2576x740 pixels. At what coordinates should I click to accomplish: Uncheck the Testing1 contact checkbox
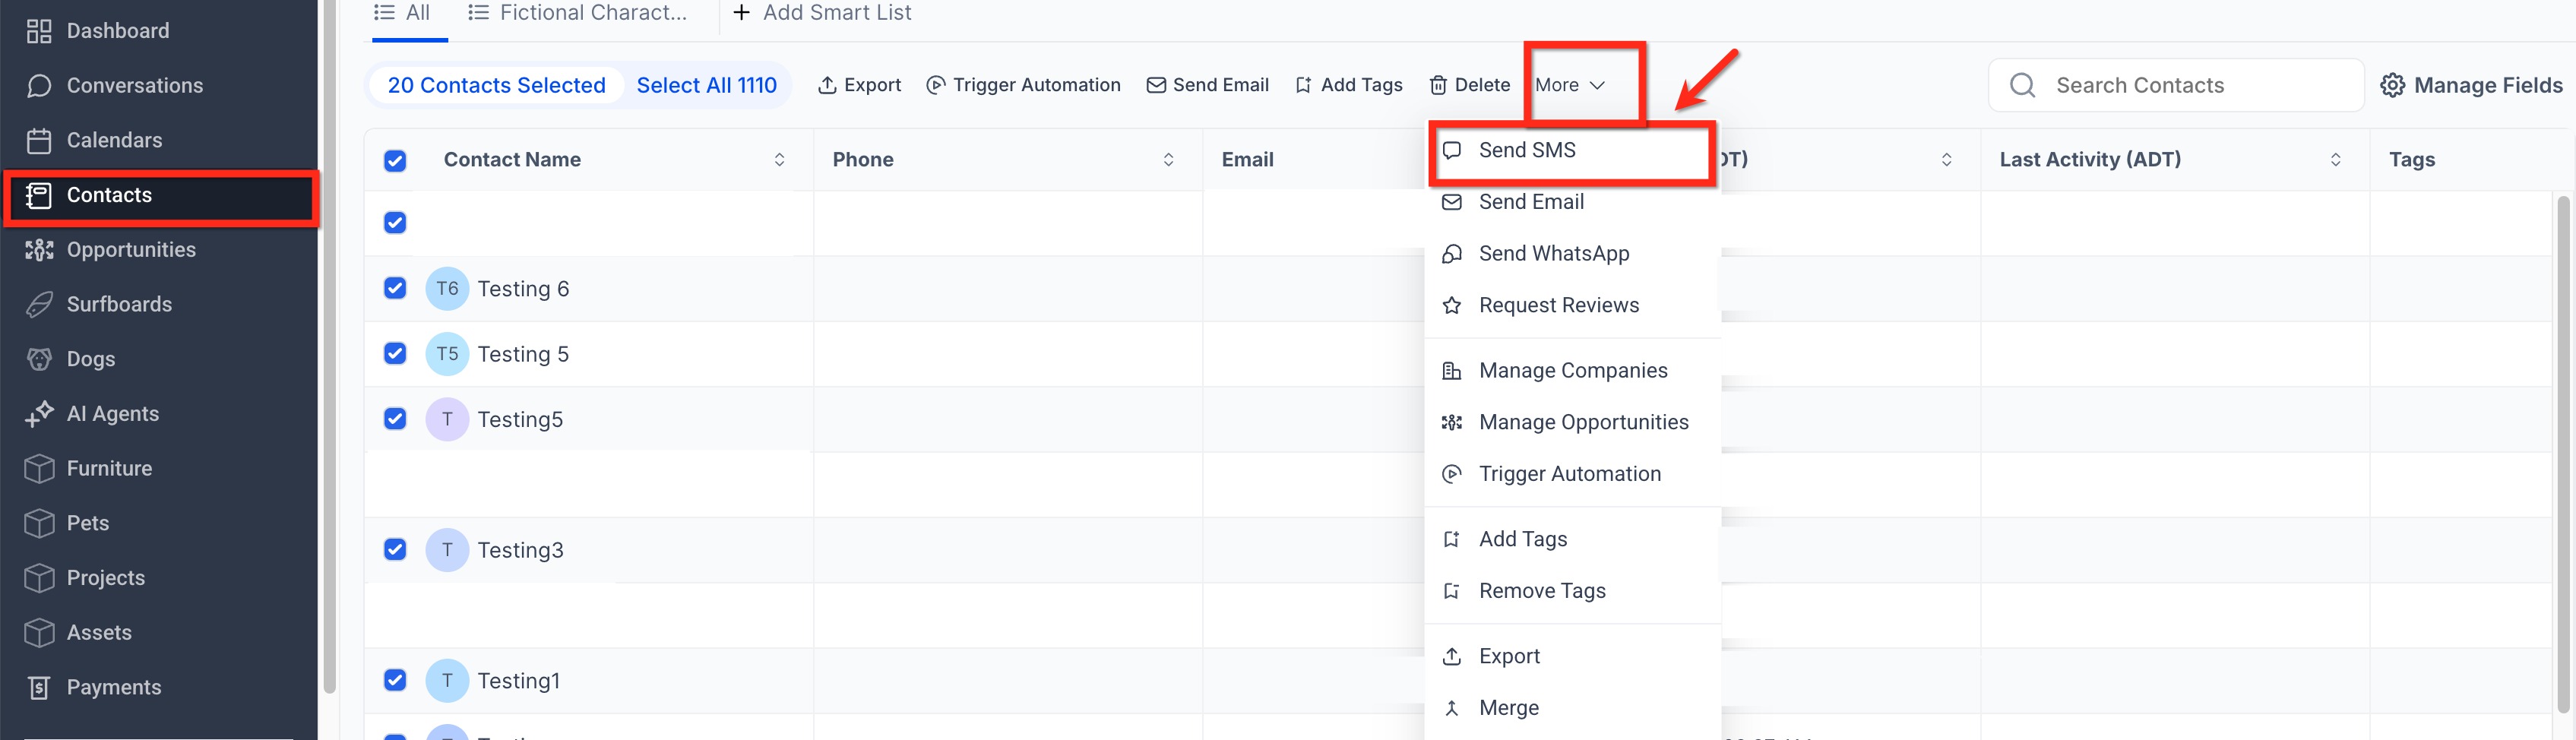pyautogui.click(x=395, y=681)
